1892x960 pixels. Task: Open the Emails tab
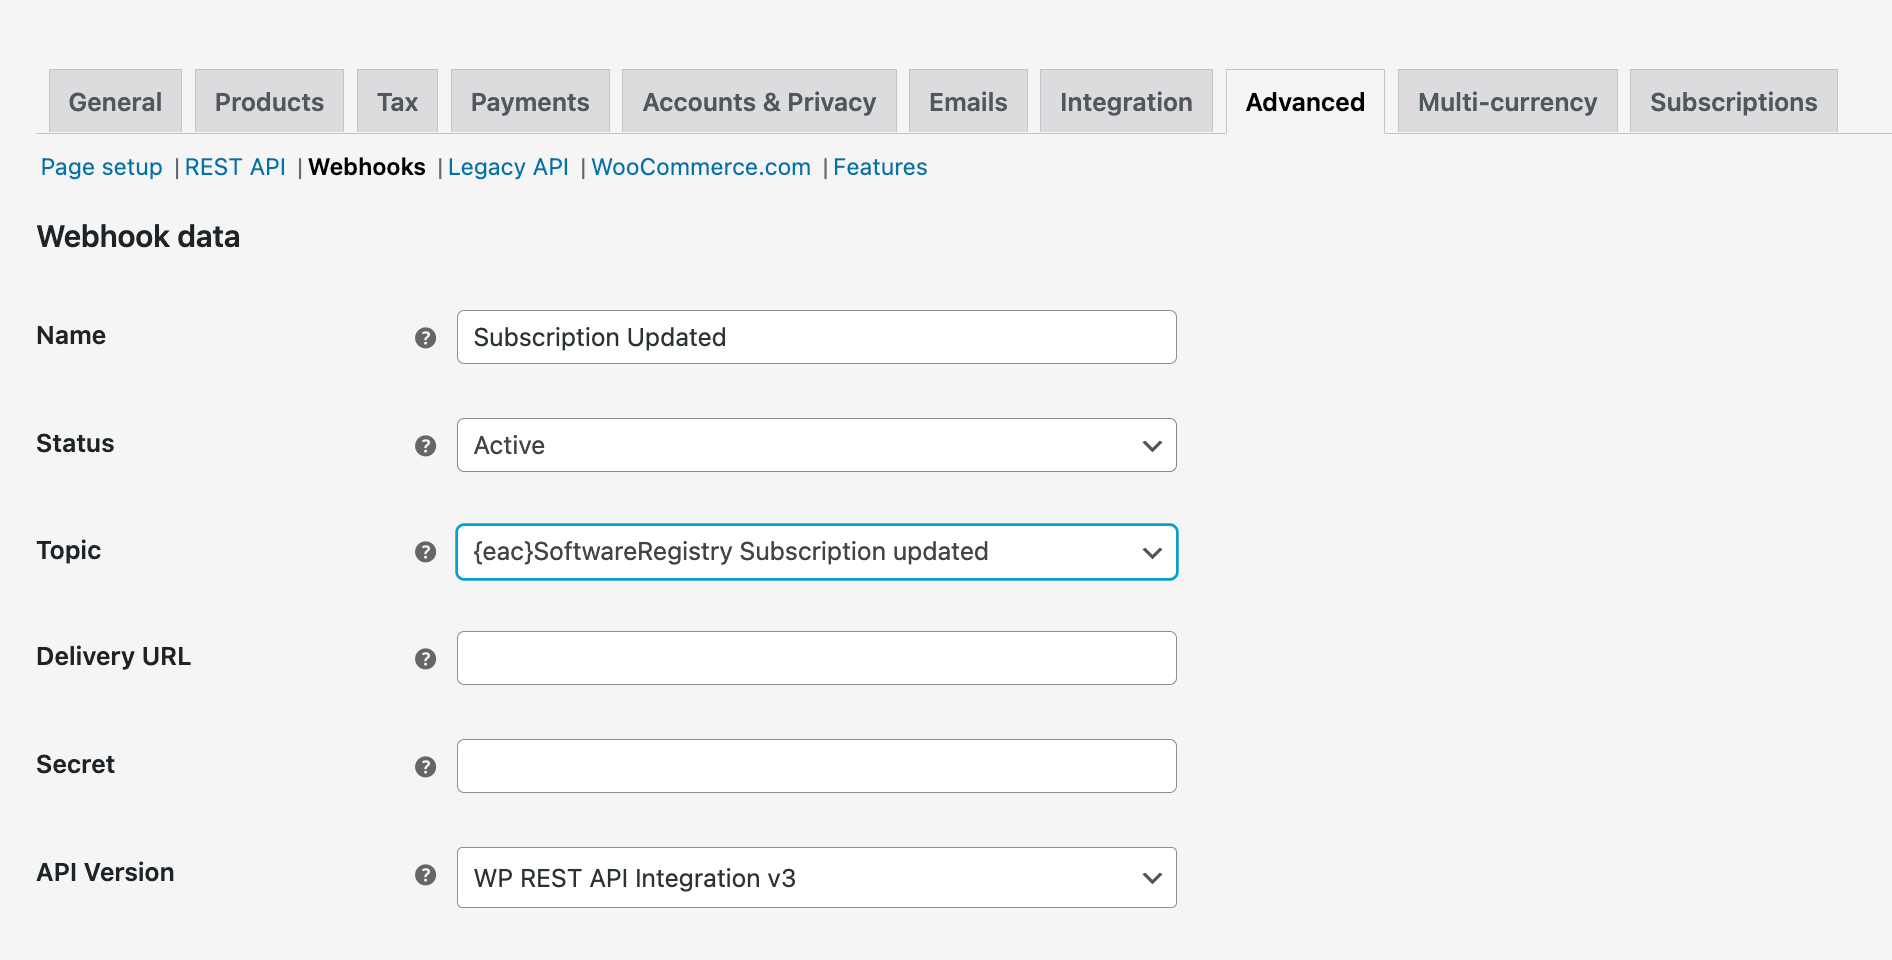968,101
